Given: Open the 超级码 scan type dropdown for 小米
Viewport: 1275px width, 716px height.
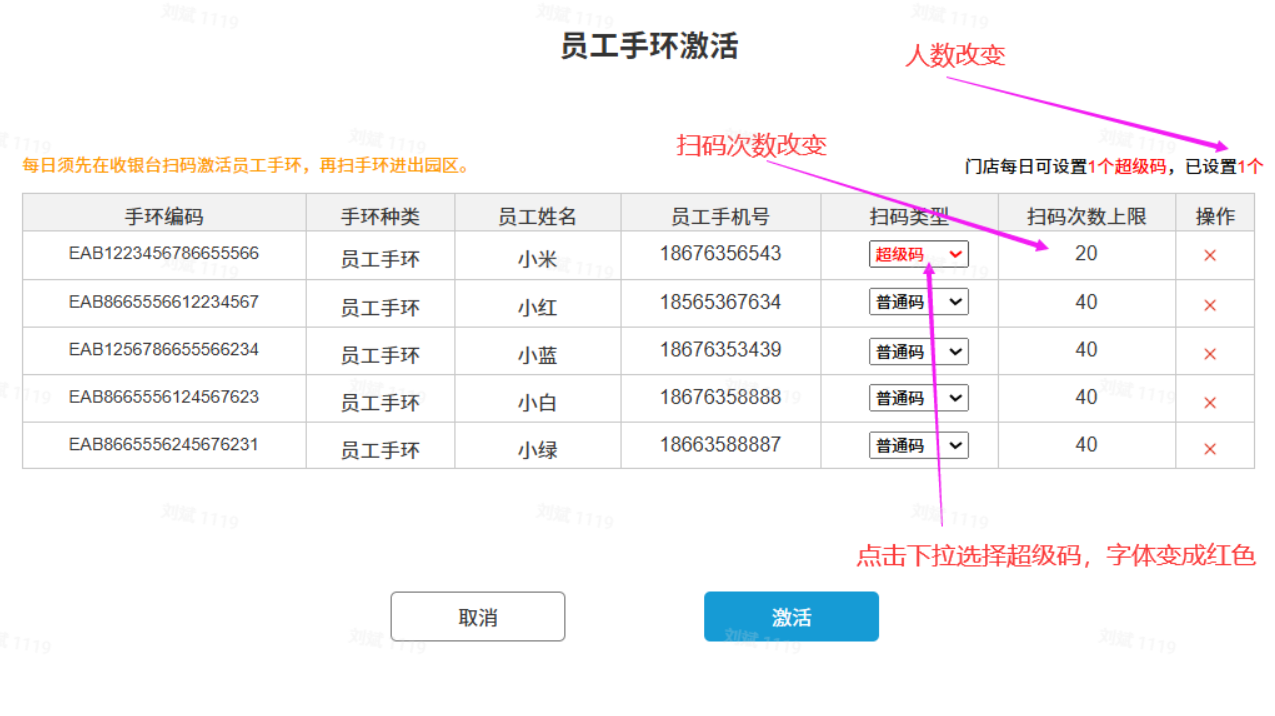Looking at the screenshot, I should coord(918,255).
